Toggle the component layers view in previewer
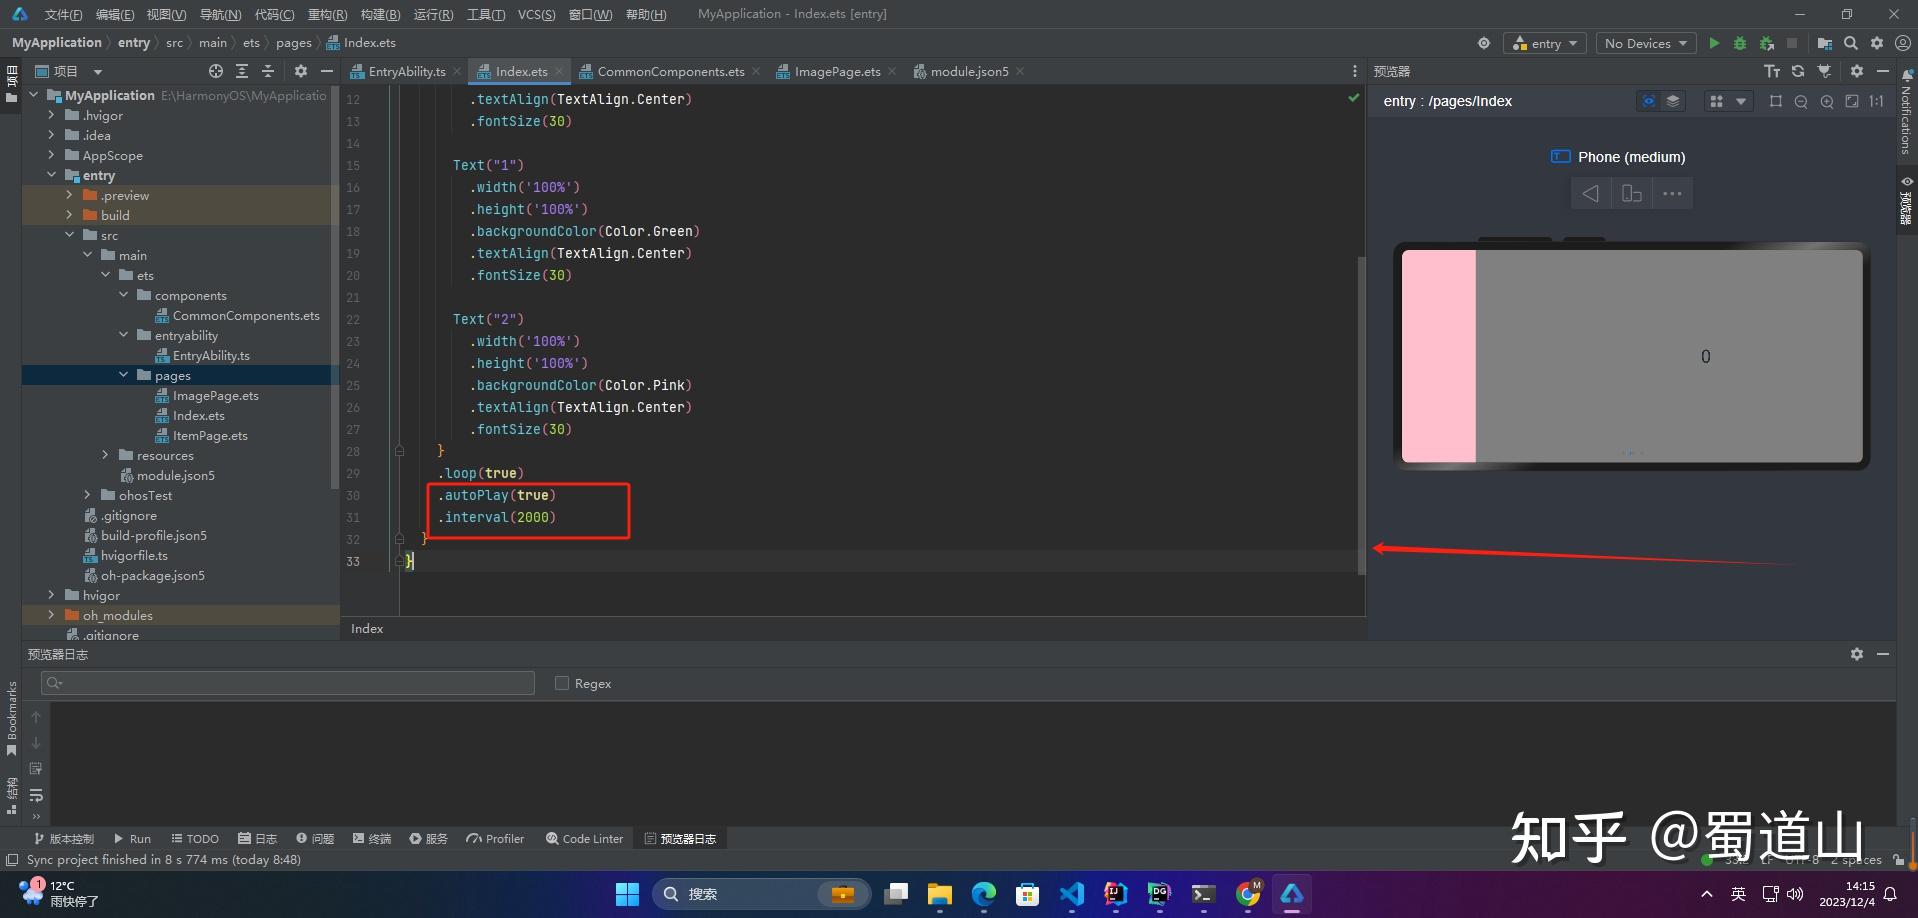 tap(1673, 101)
